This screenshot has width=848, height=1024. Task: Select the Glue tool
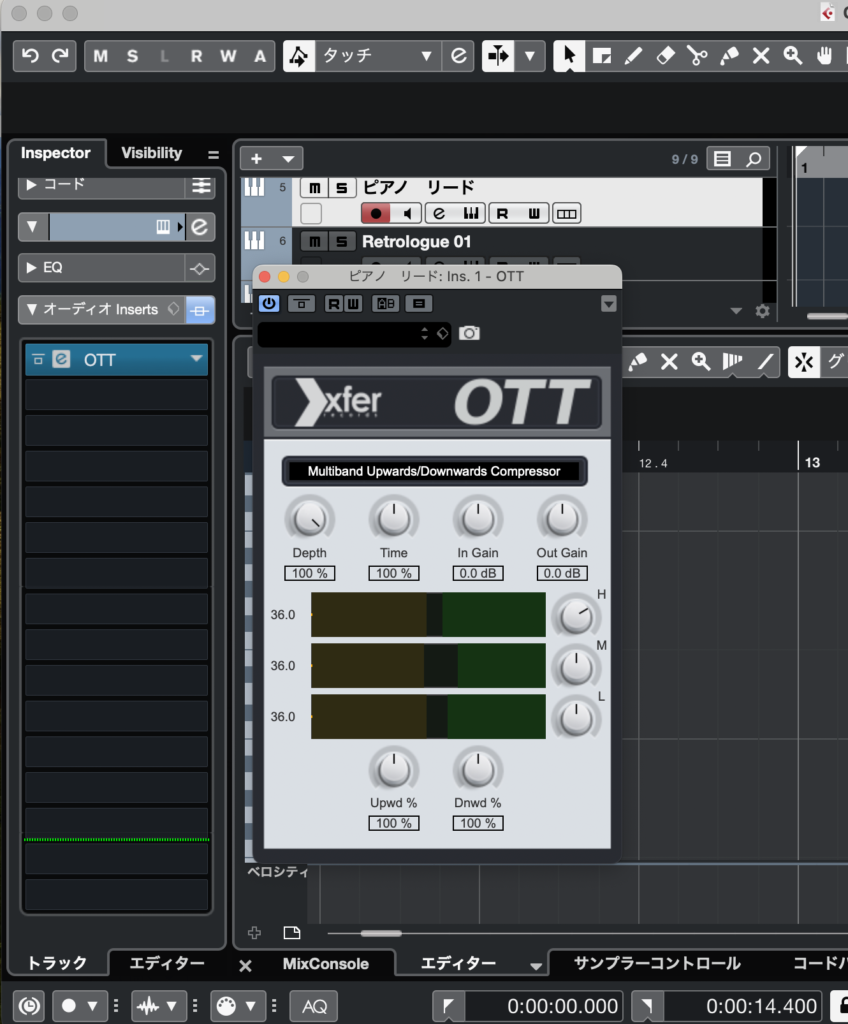click(729, 56)
